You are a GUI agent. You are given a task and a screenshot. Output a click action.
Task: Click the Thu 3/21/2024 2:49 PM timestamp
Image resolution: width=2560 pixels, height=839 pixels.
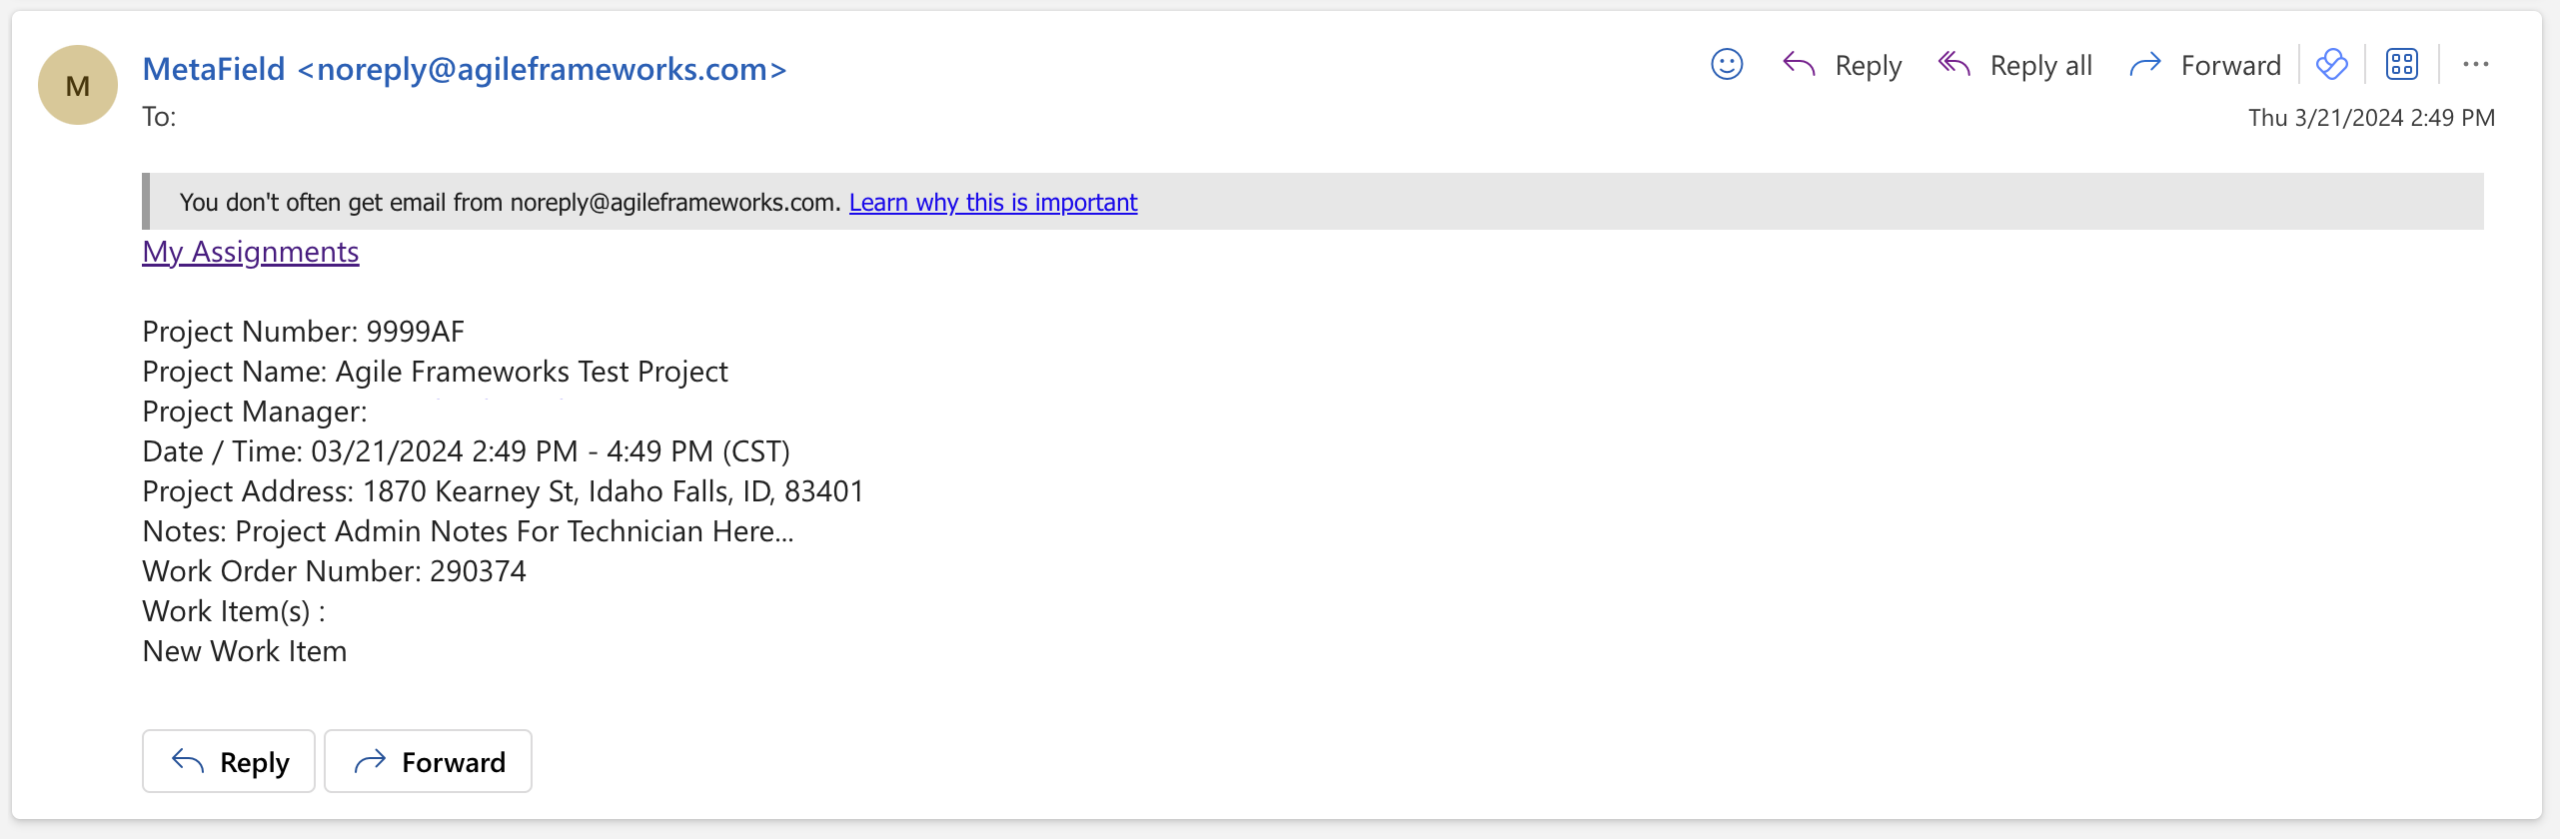coord(2371,118)
